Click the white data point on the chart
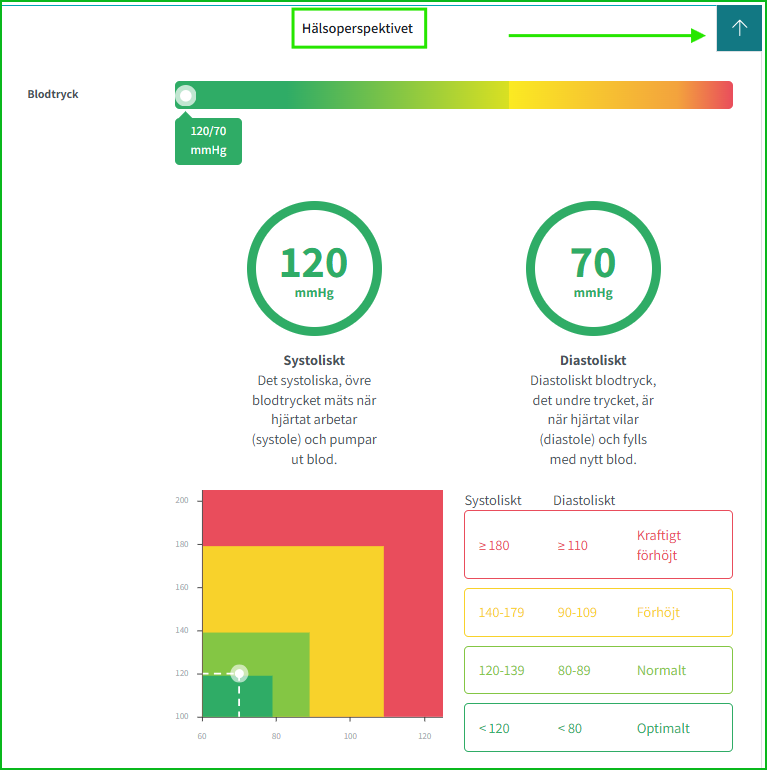Screen dimensions: 767x770 point(239,673)
